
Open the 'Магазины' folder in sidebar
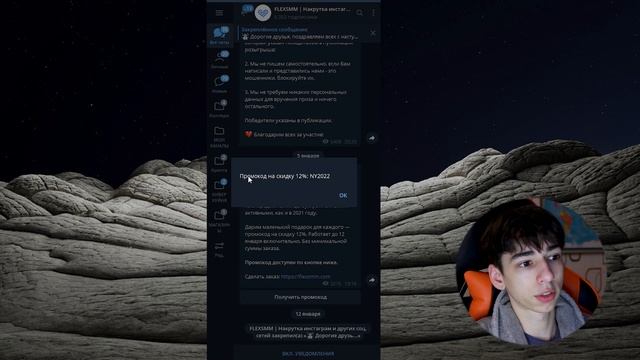pos(220,221)
